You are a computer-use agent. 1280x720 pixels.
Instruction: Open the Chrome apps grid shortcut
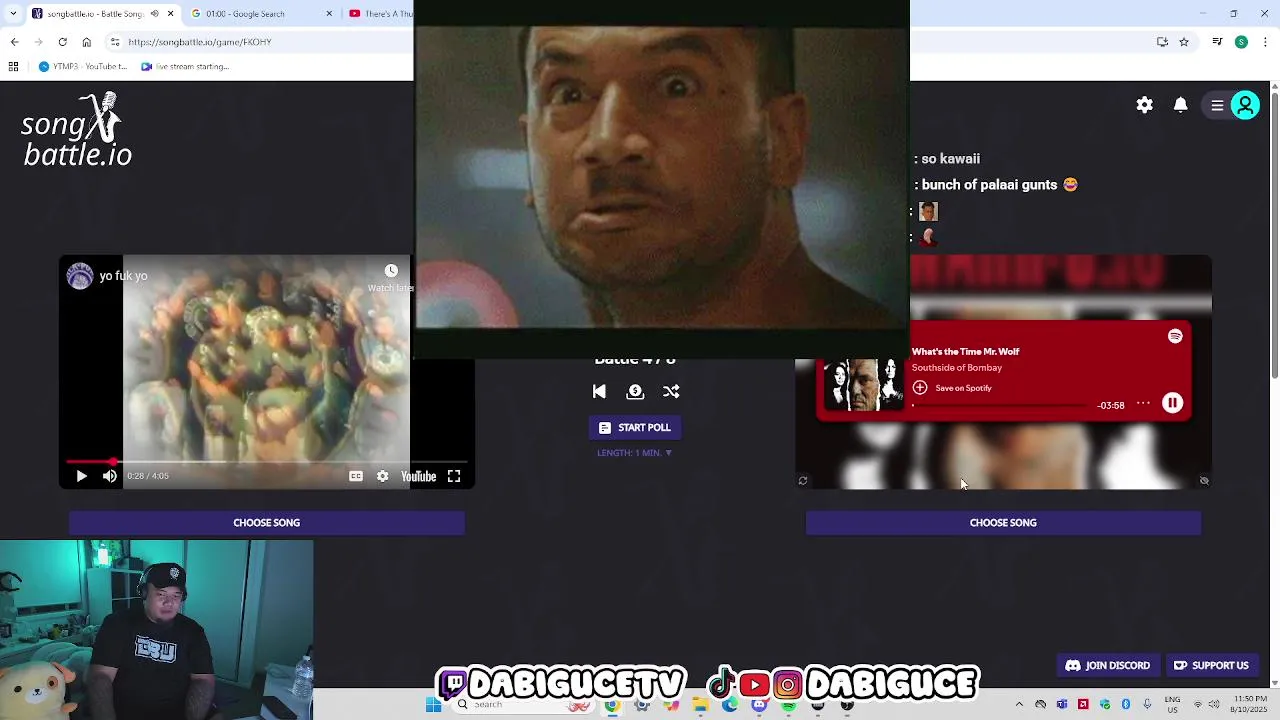[13, 67]
